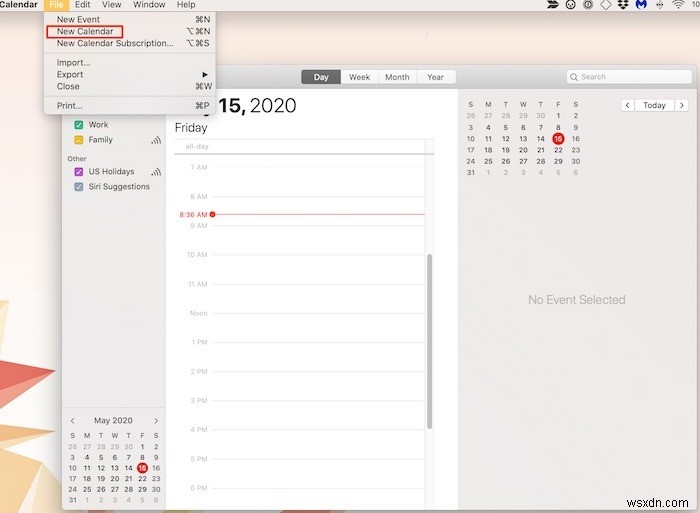
Task: Uncheck the US Holidays calendar
Action: tap(79, 172)
